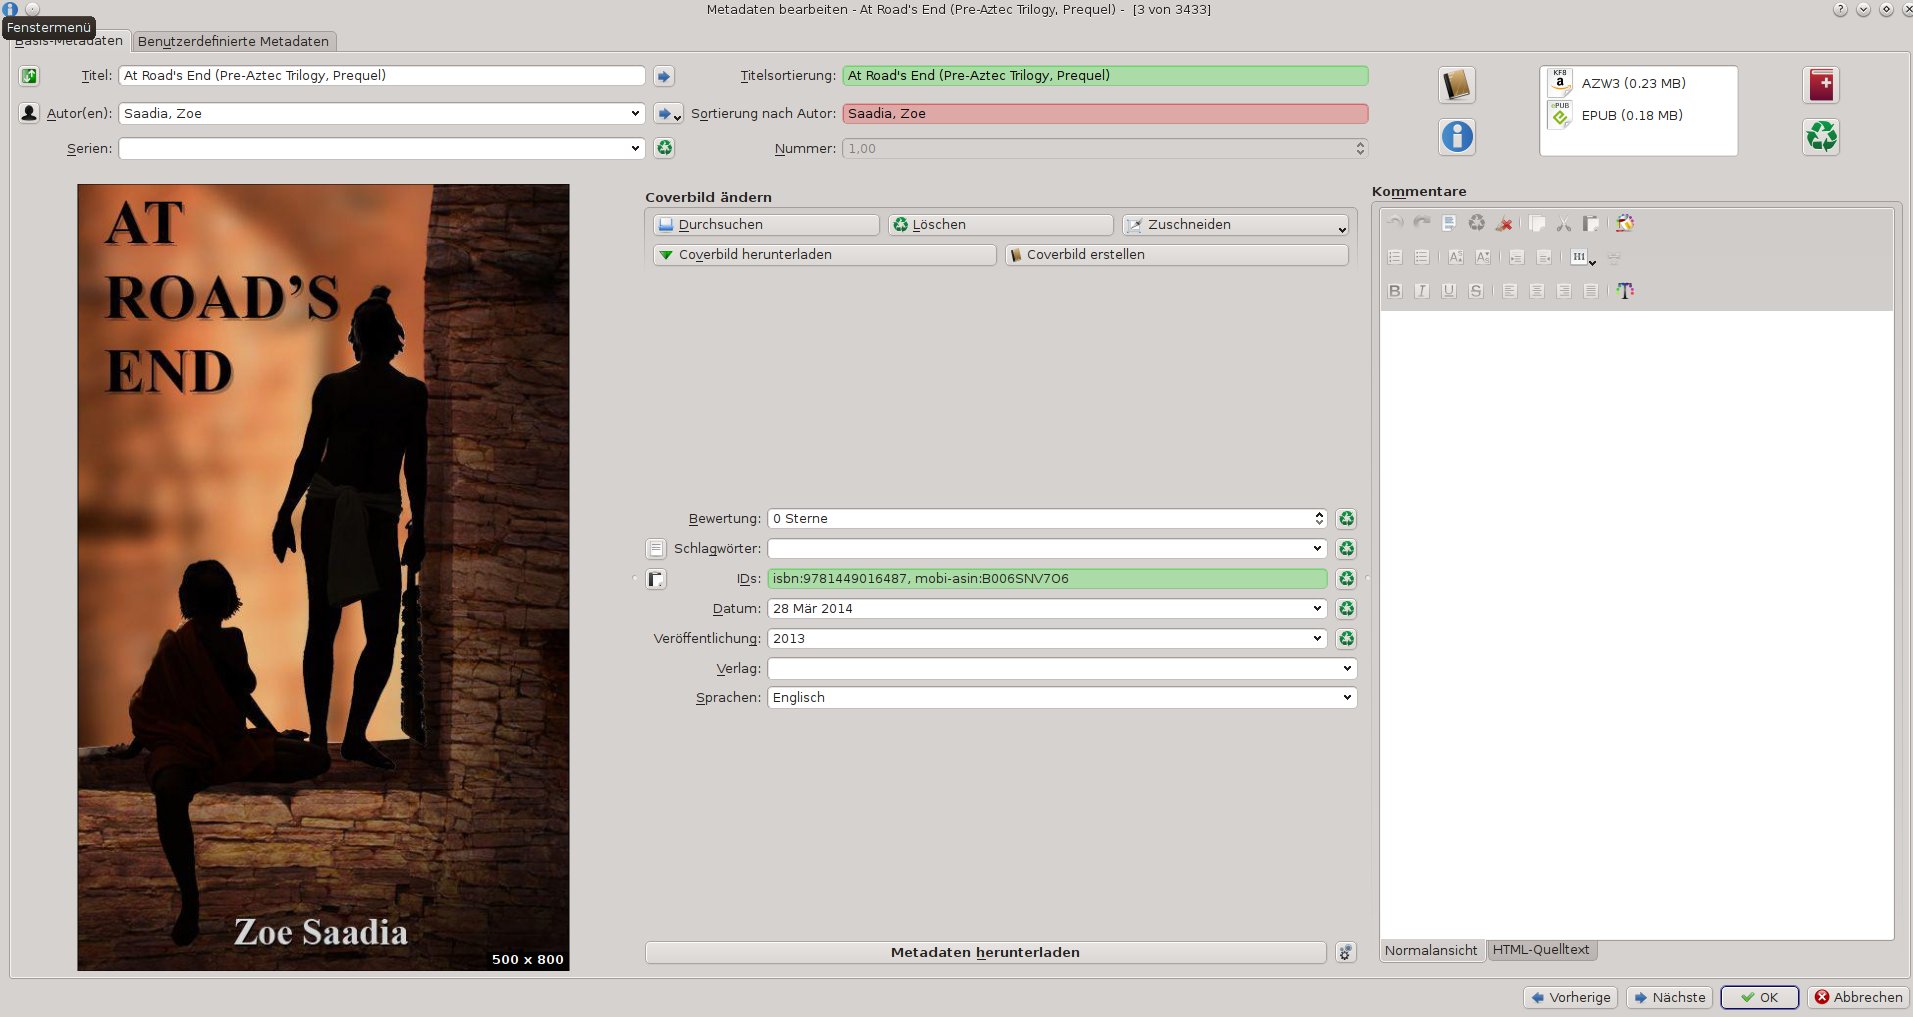Insert unordered list in comments

click(x=1422, y=257)
